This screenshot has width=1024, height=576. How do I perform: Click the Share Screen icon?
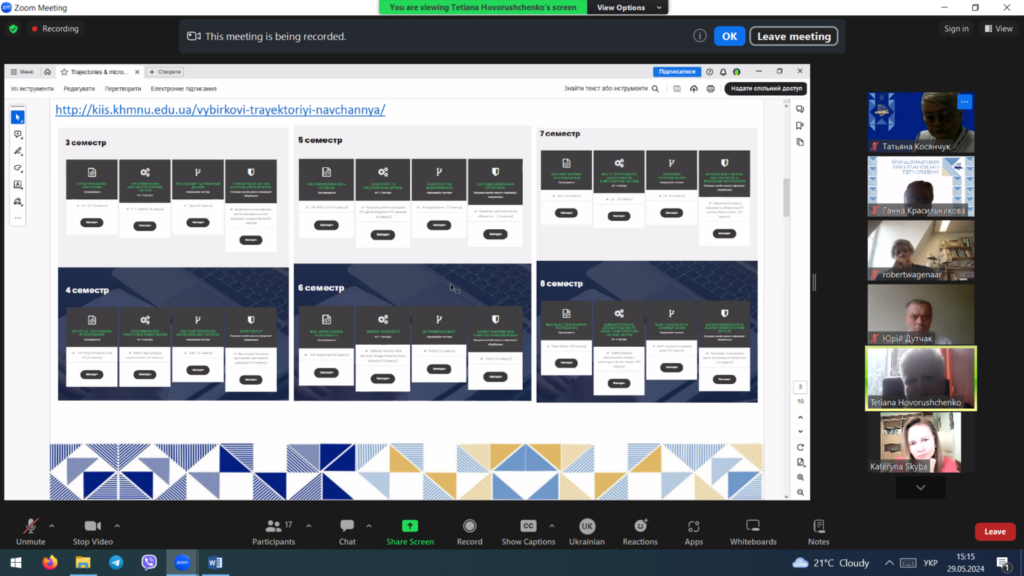point(410,527)
